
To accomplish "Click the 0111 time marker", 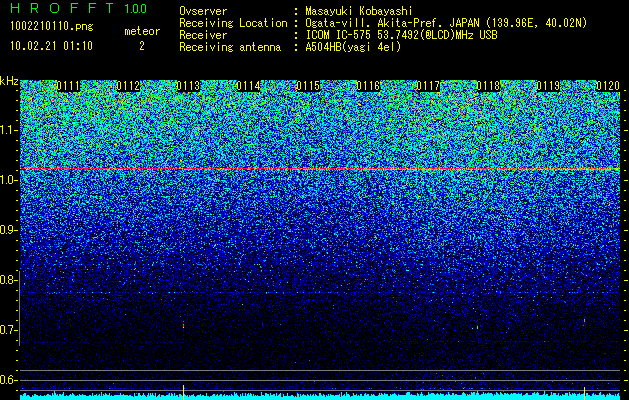I will click(68, 86).
